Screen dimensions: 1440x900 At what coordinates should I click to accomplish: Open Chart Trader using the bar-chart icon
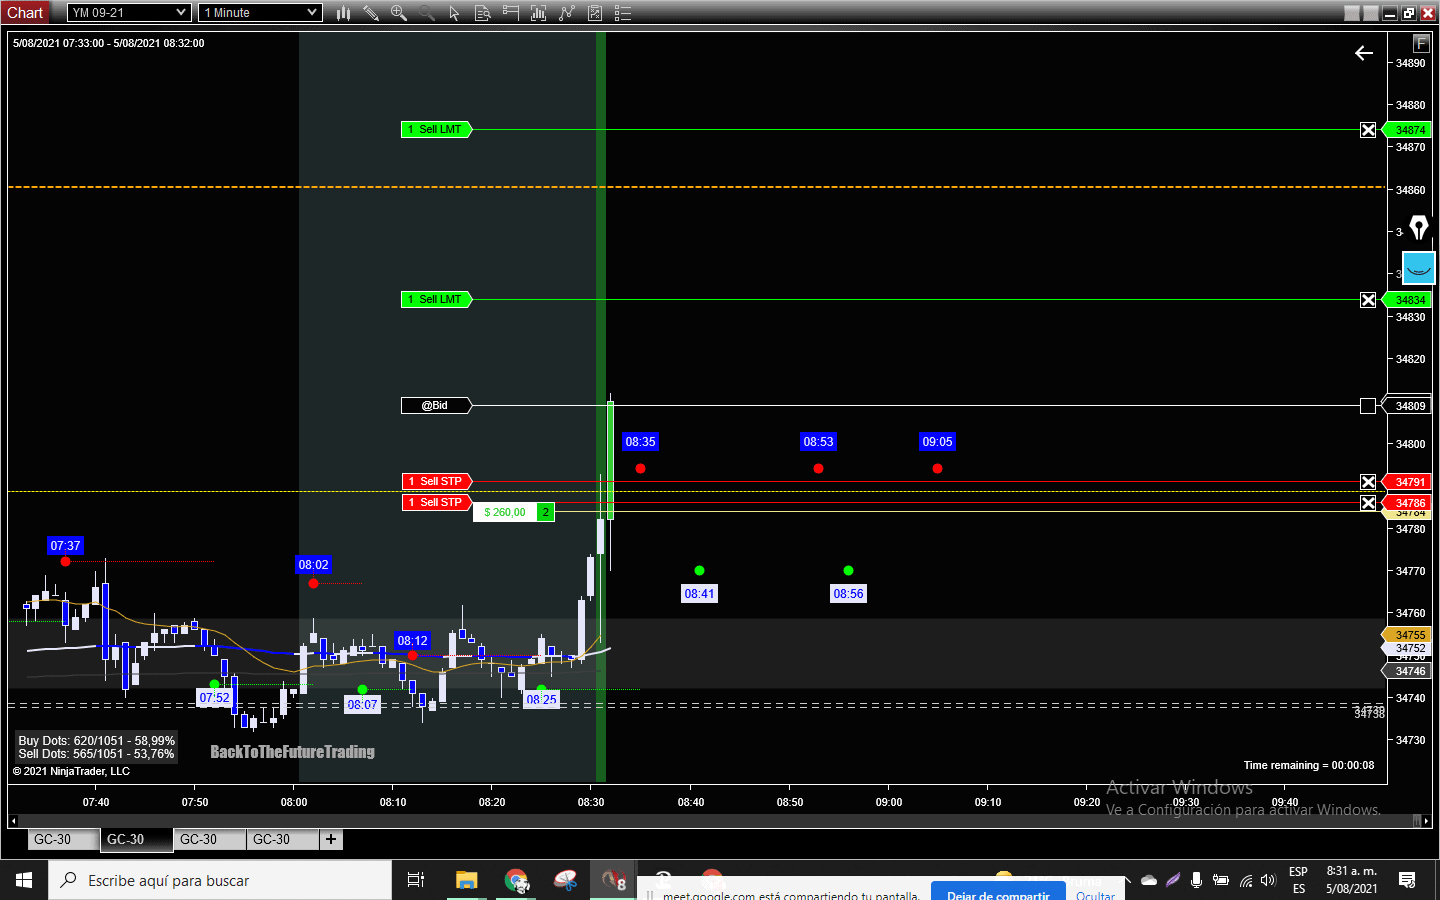point(538,13)
